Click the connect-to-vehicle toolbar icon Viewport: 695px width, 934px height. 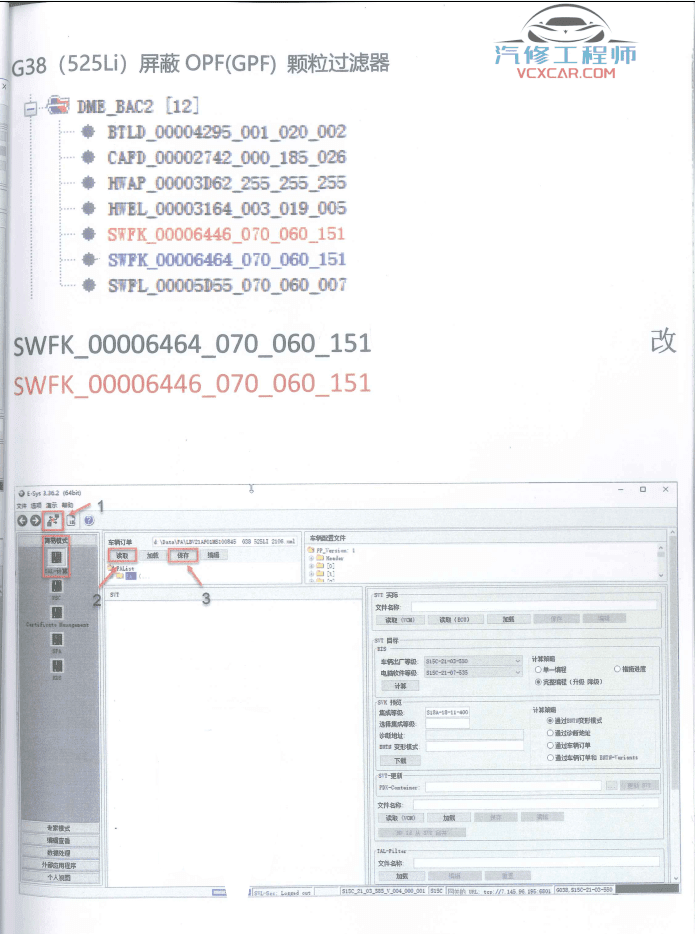tap(53, 521)
